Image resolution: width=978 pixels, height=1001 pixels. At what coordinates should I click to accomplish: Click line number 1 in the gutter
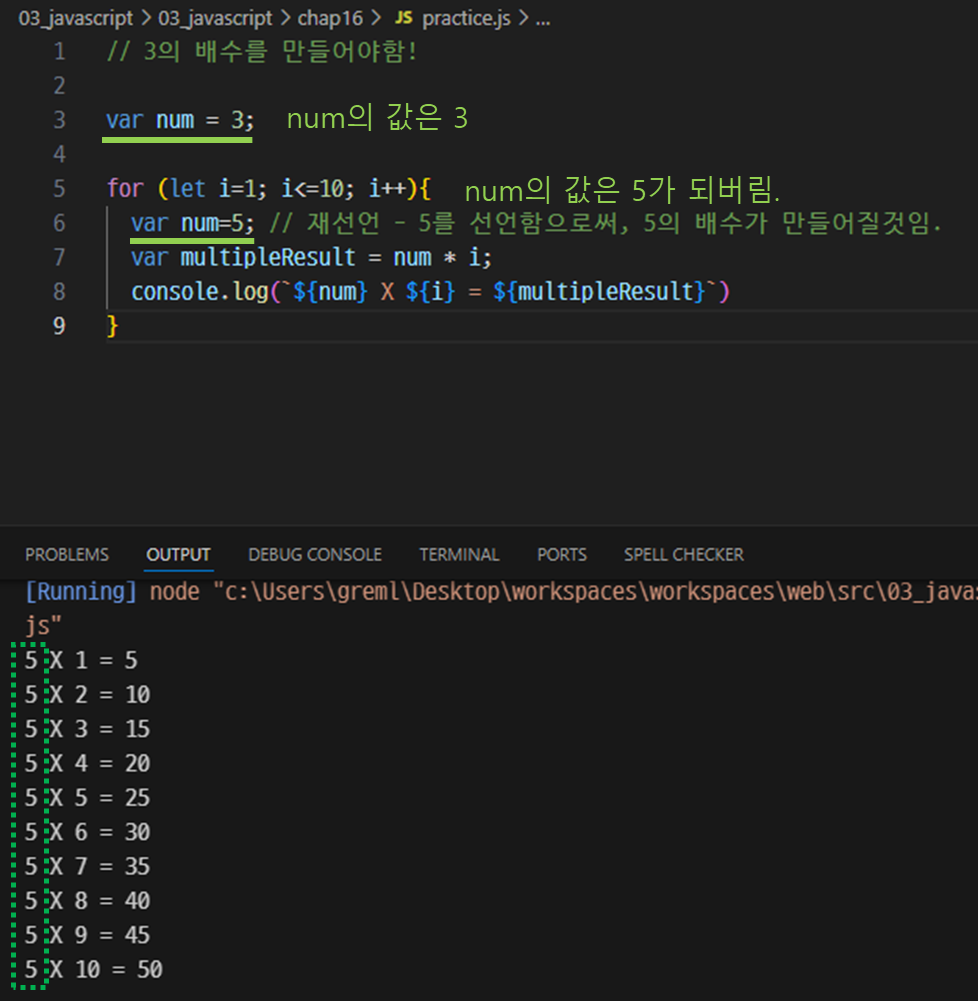coord(59,51)
